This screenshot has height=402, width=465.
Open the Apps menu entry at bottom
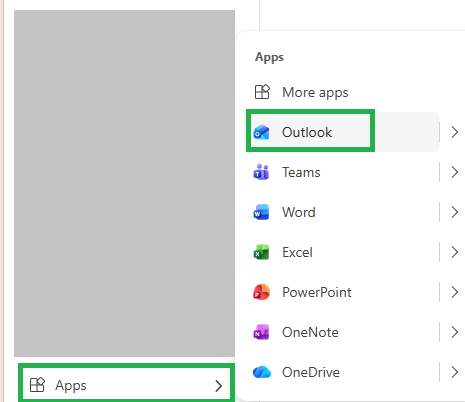click(126, 385)
